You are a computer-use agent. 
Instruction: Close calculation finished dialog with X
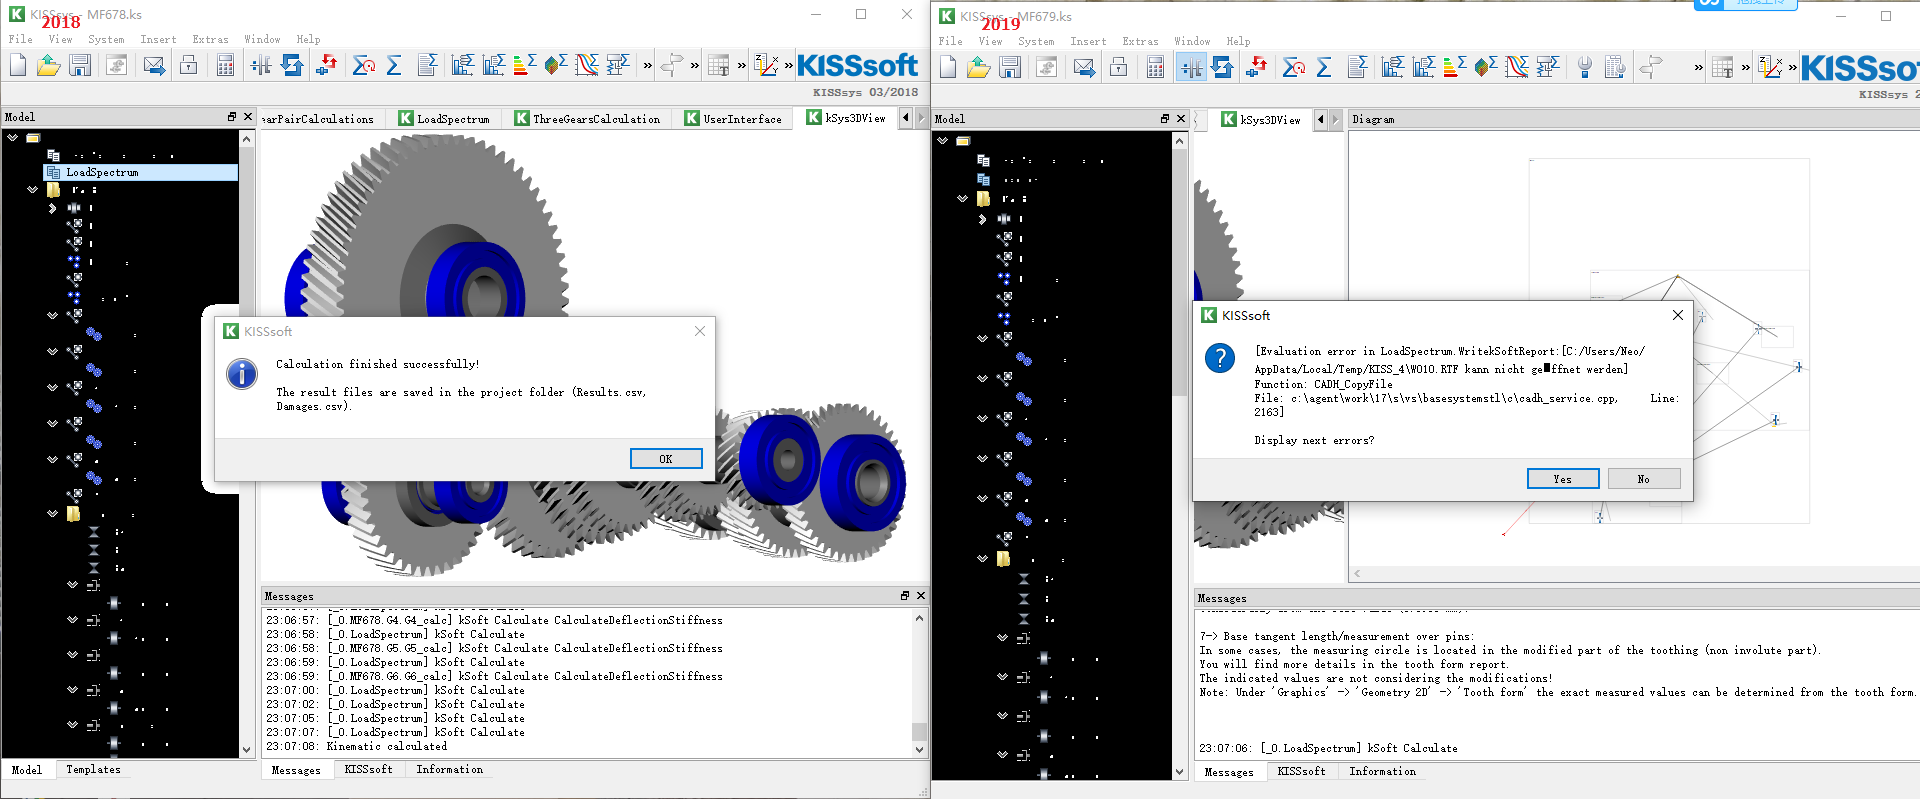(x=700, y=331)
